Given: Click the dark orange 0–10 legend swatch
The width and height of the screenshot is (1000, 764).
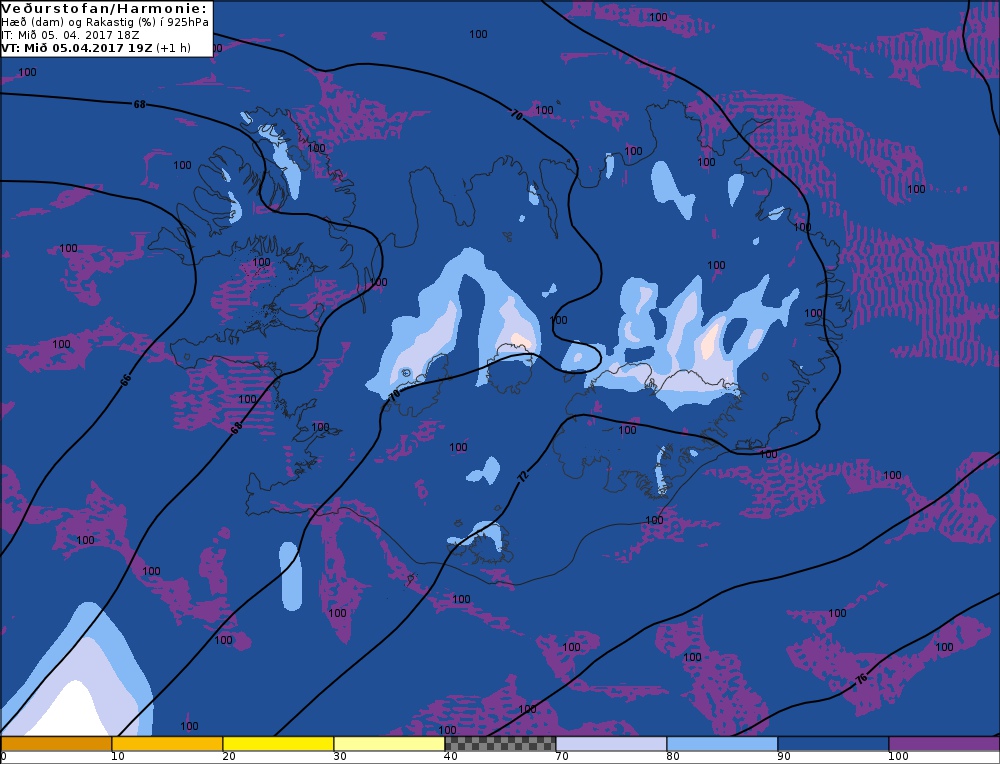Looking at the screenshot, I should click(56, 744).
